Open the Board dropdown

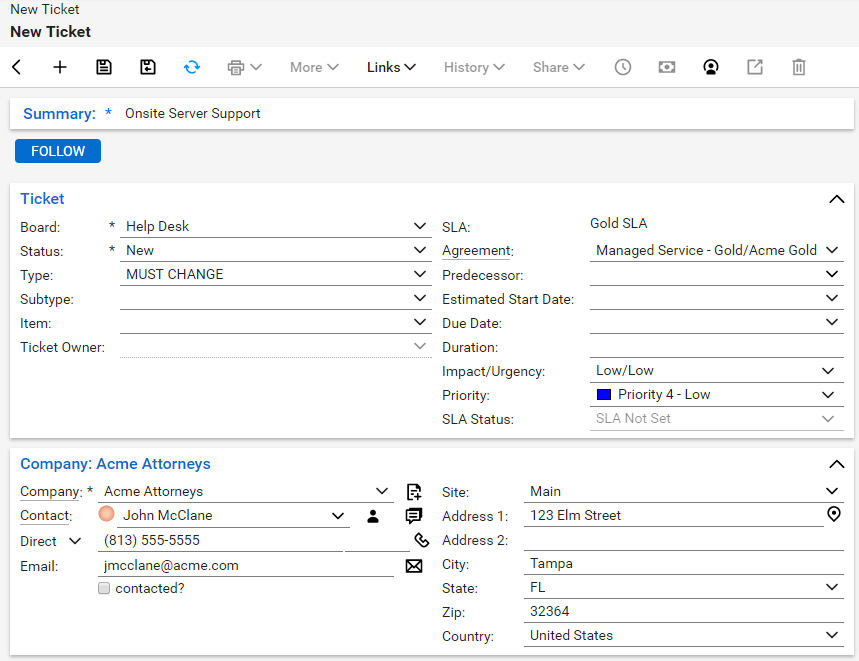tap(420, 227)
